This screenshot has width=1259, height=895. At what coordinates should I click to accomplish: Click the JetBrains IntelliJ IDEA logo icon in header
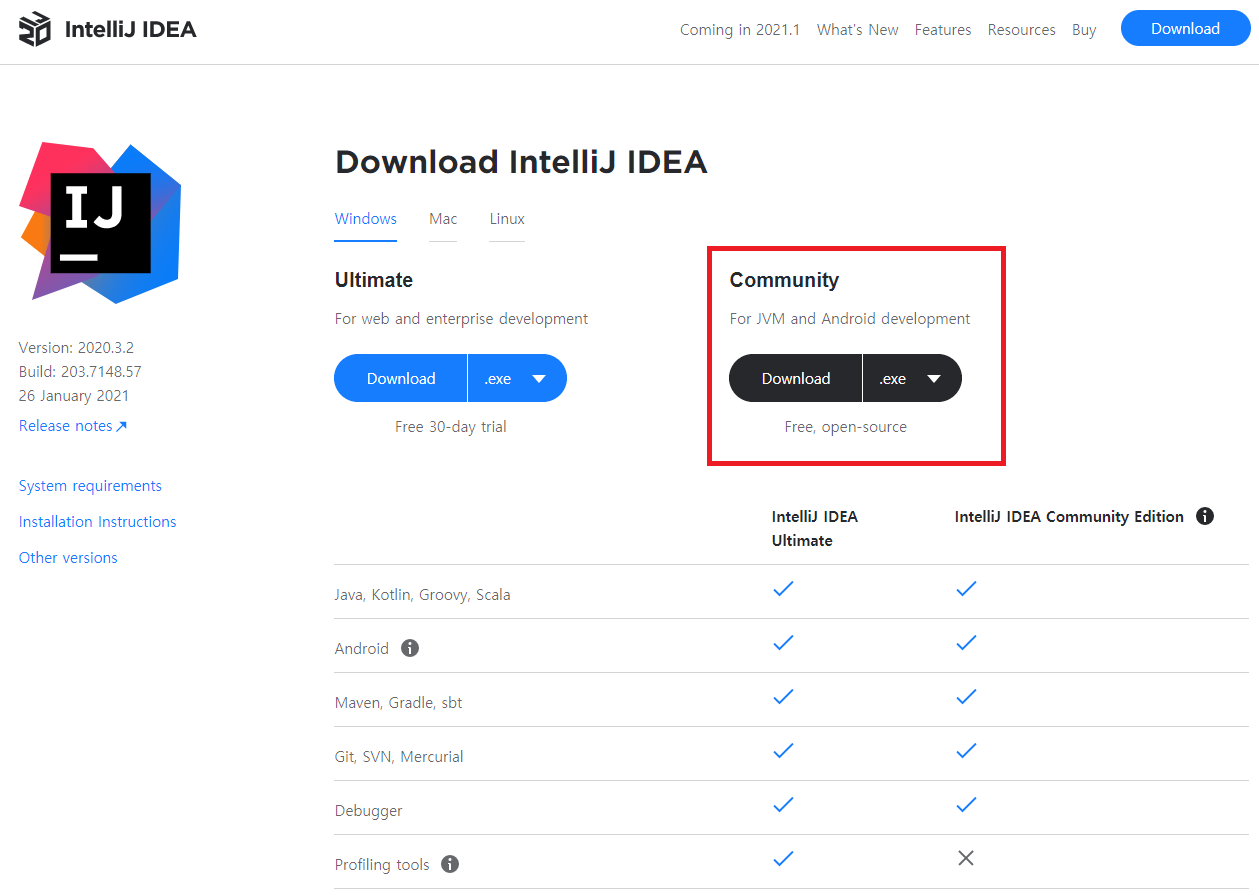tap(35, 29)
